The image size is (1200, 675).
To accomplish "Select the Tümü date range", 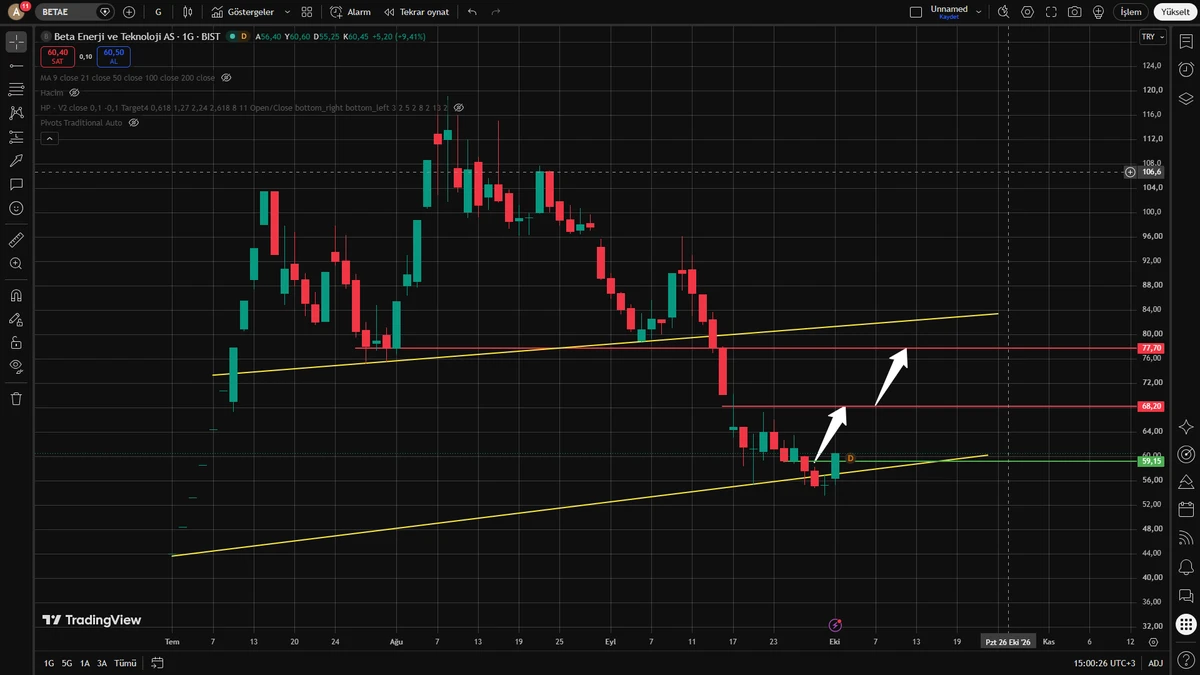I will pyautogui.click(x=125, y=663).
